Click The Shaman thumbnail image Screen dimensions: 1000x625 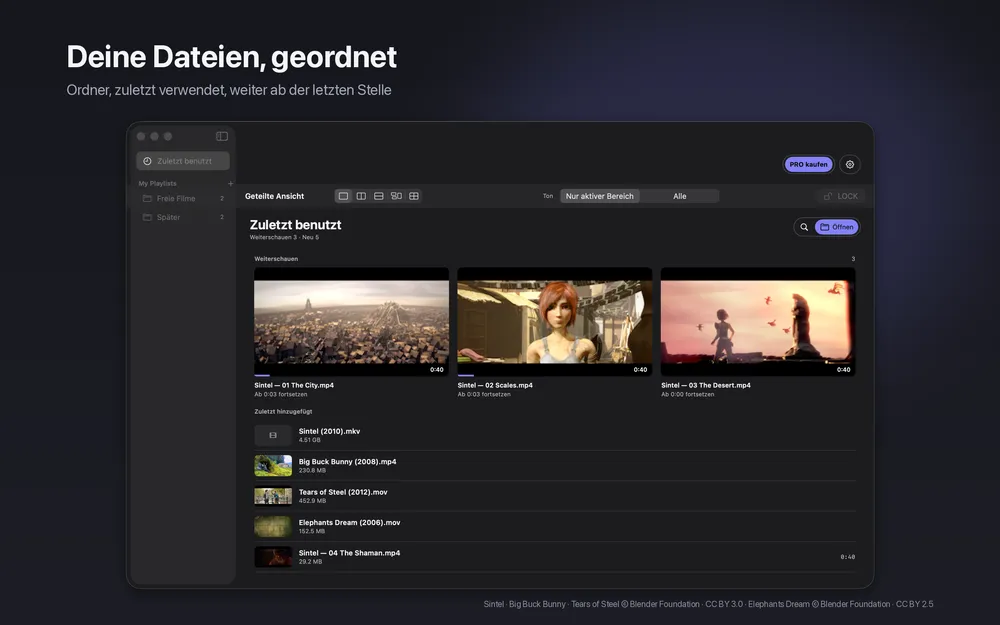pyautogui.click(x=273, y=557)
